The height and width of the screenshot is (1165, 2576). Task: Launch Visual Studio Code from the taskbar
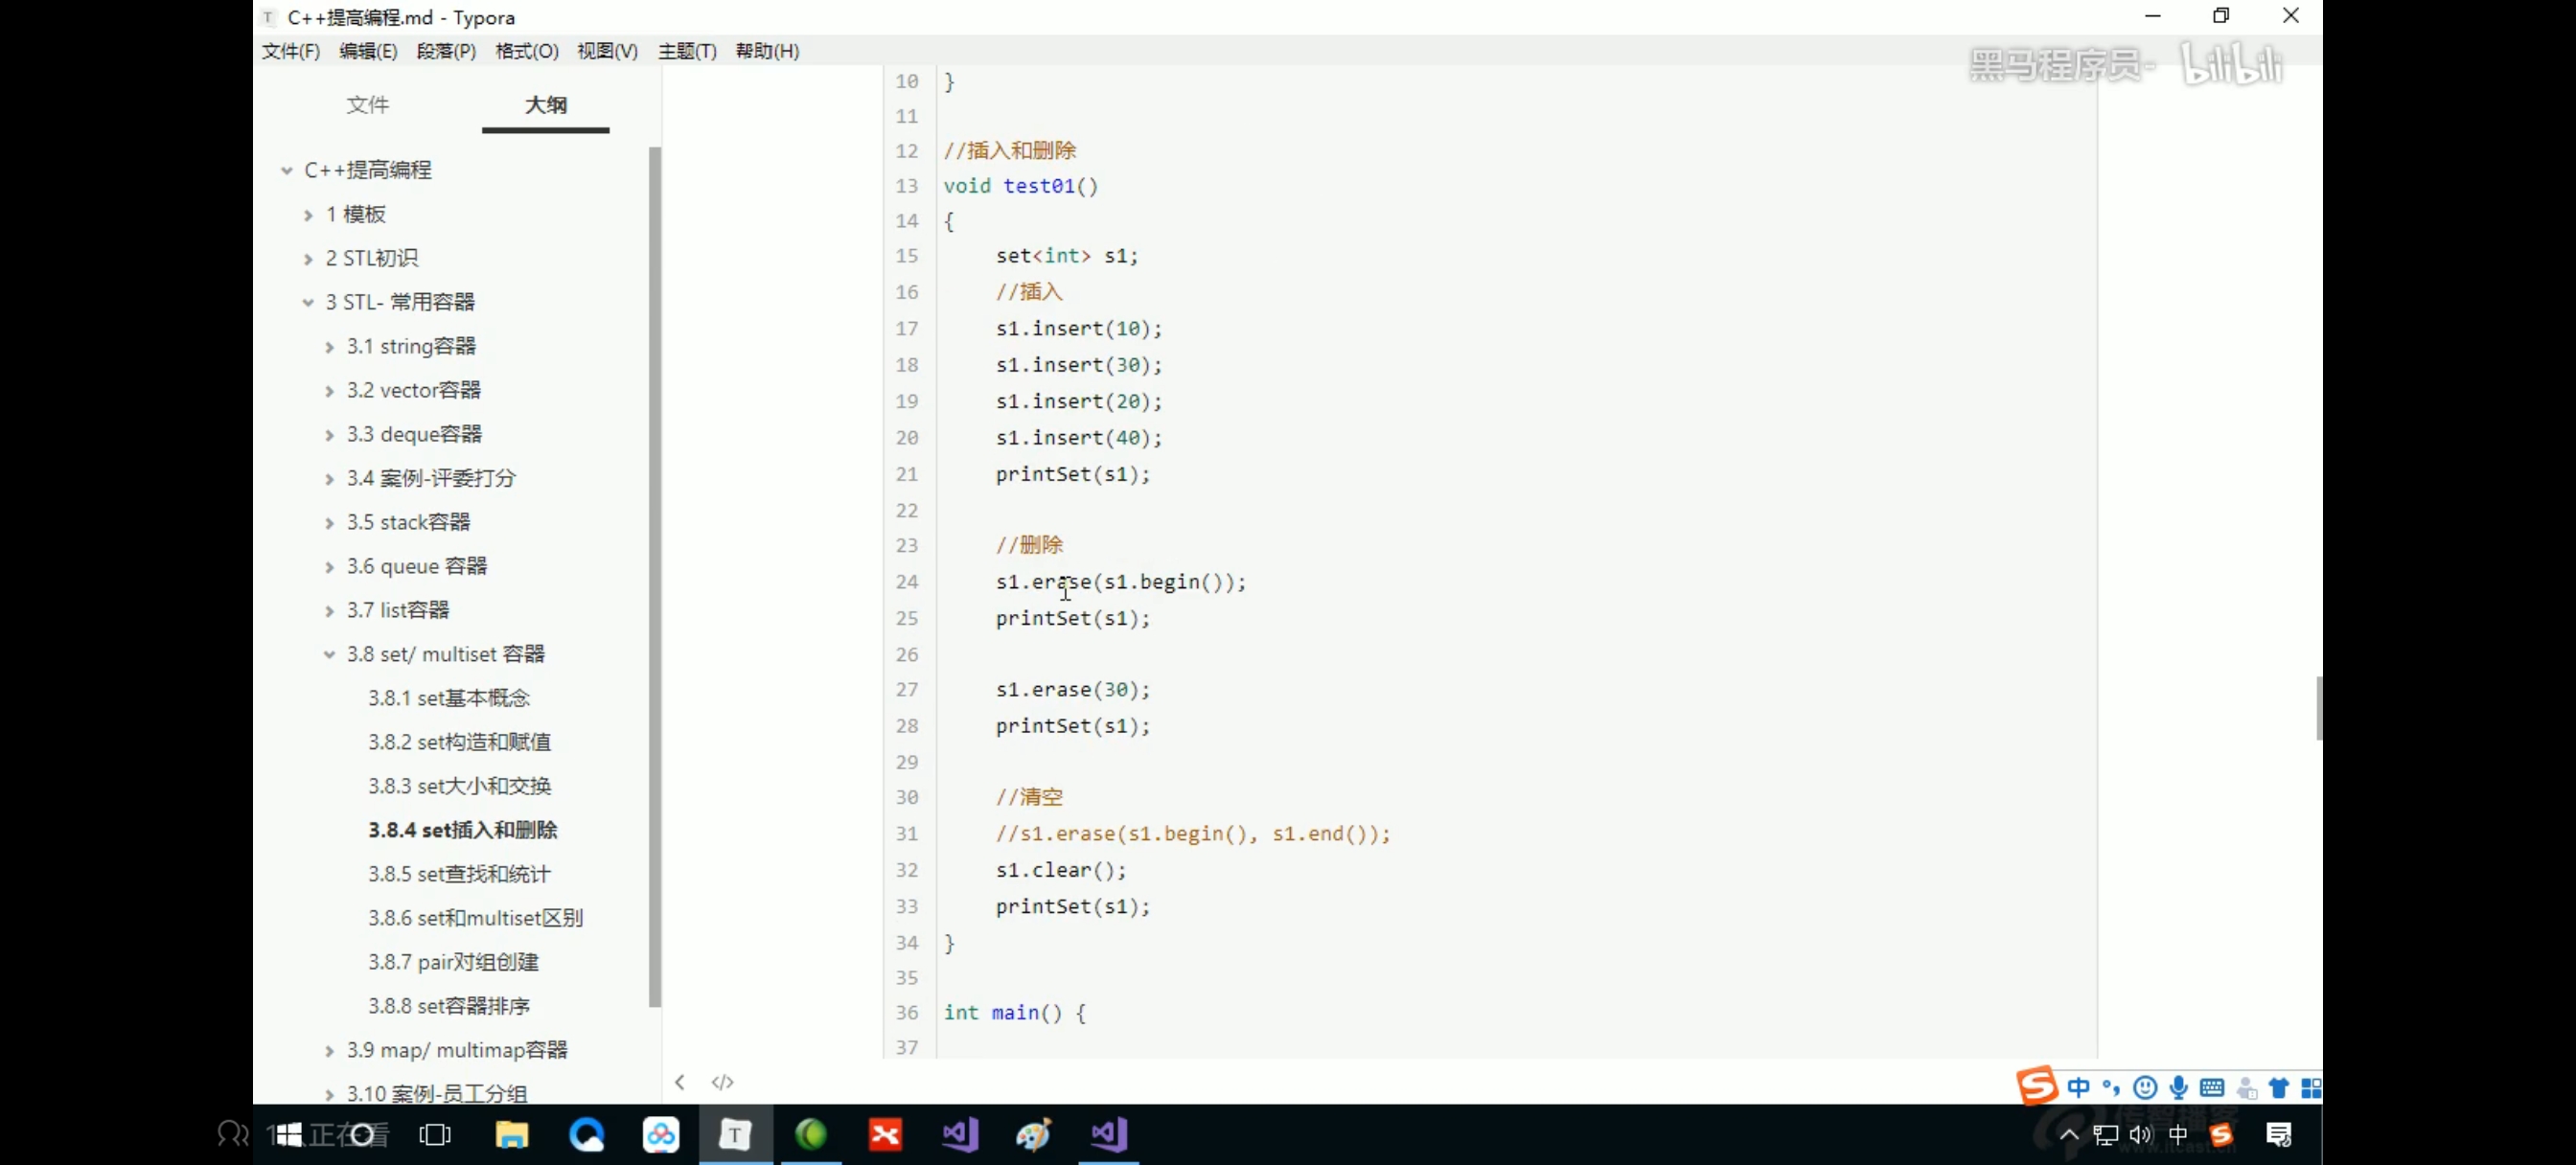tap(958, 1134)
